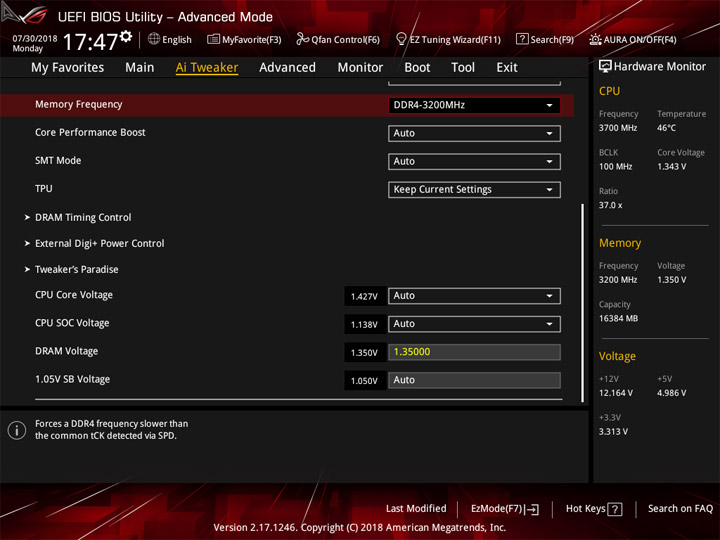Click the 1.05V SB Voltage 1.050V reading
Image resolution: width=720 pixels, height=540 pixels.
tap(364, 381)
